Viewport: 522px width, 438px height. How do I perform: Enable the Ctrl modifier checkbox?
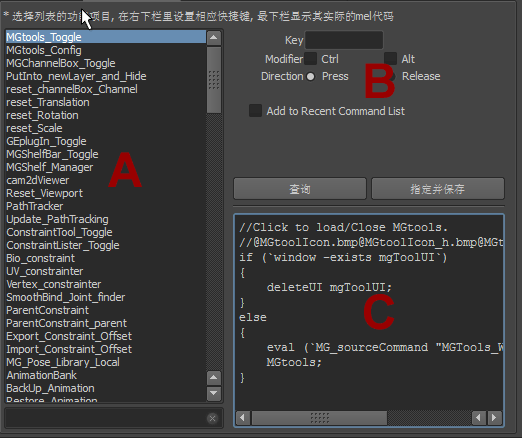[x=310, y=59]
